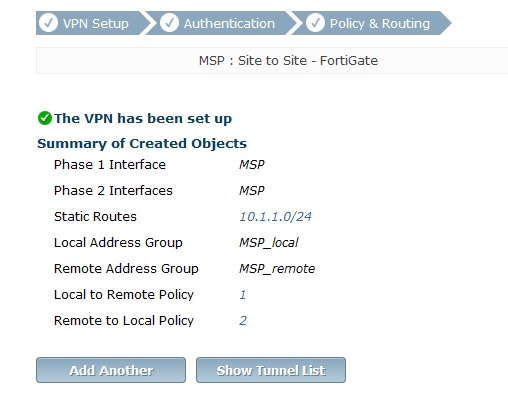Click the Phase 2 Interfaces MSP value

pos(252,191)
